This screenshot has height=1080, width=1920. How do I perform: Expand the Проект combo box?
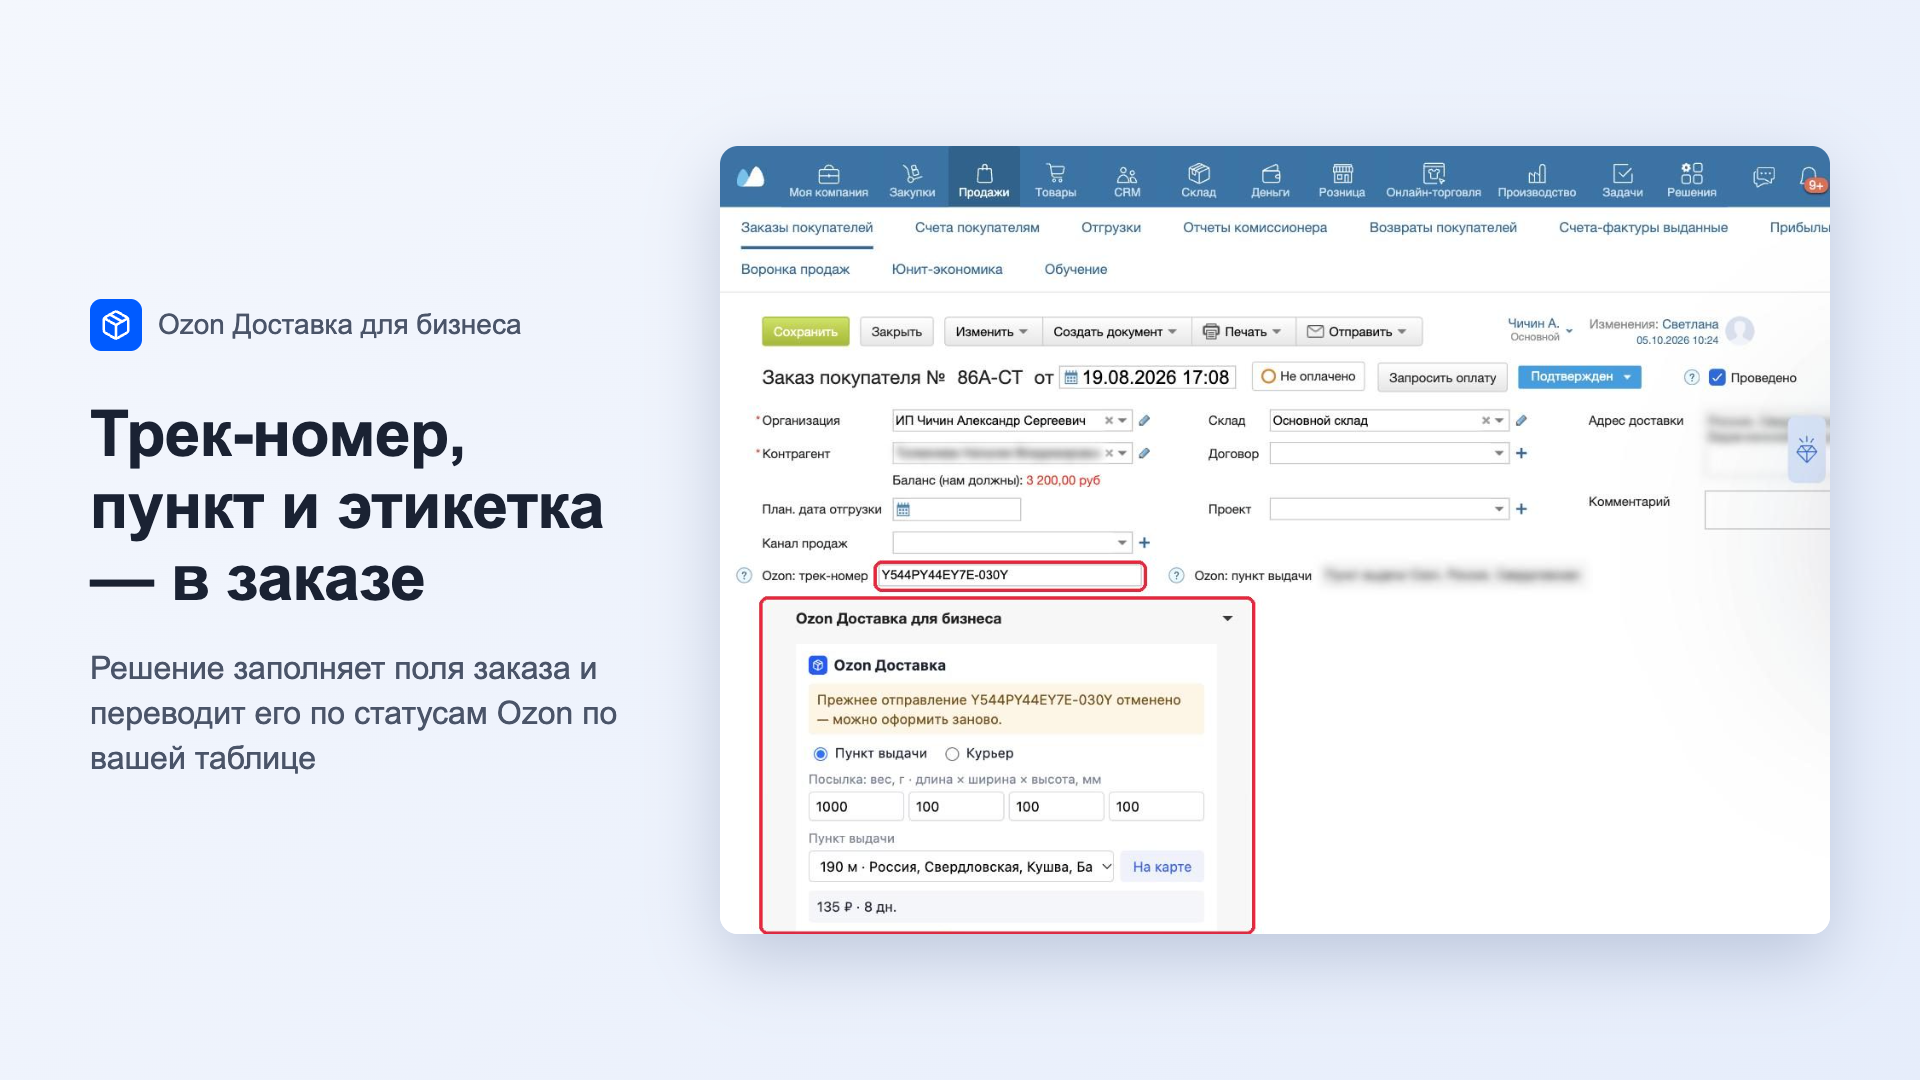pyautogui.click(x=1498, y=510)
